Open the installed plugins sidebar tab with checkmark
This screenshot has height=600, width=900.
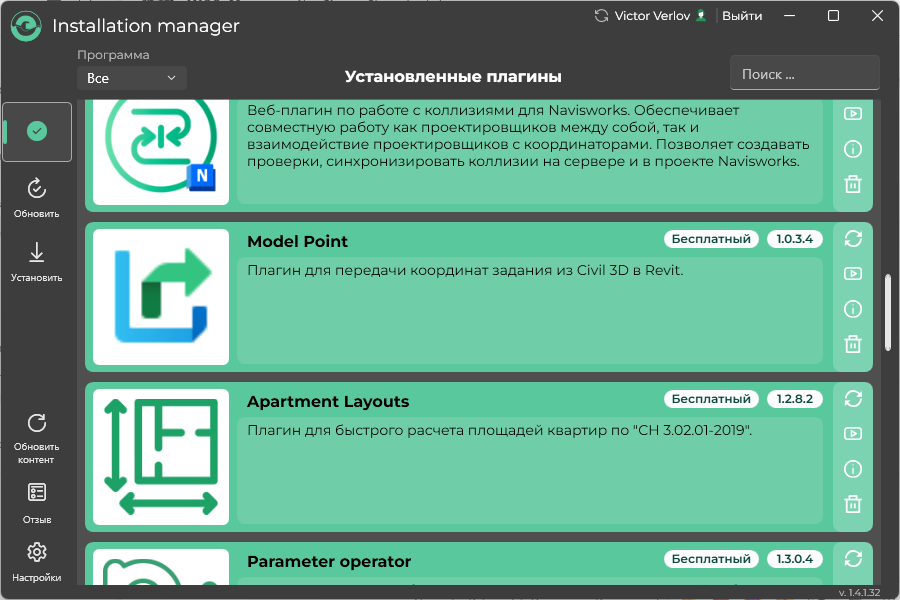pyautogui.click(x=37, y=131)
